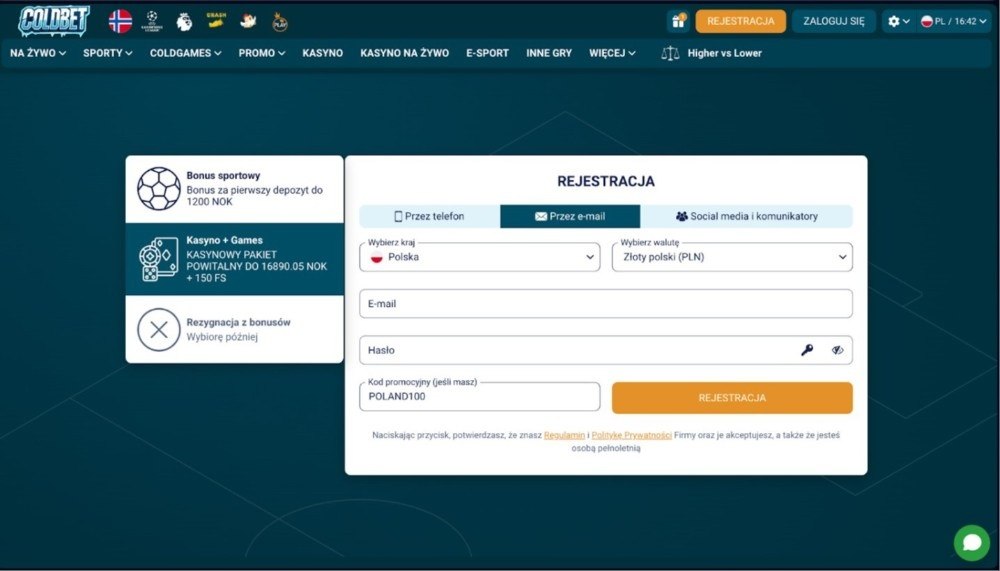Click the orange Rejestracja button in header
The height and width of the screenshot is (571, 1000).
pyautogui.click(x=740, y=21)
